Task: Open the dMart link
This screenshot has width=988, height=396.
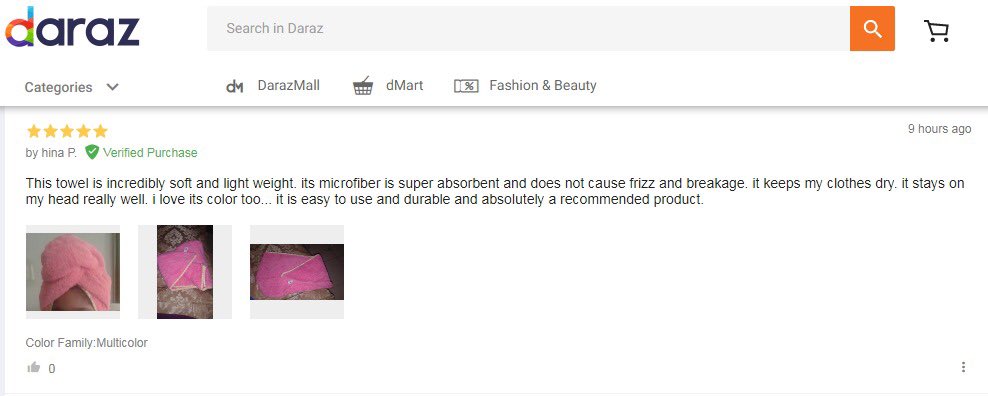Action: point(405,86)
